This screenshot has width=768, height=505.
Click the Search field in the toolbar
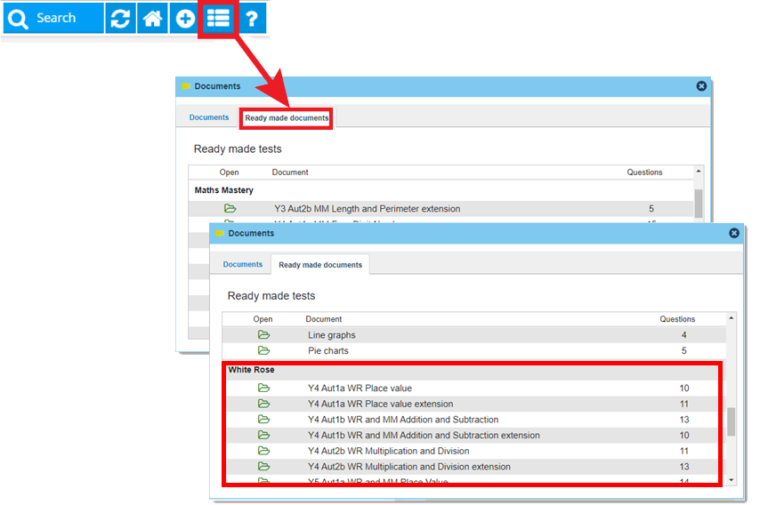tap(53, 19)
